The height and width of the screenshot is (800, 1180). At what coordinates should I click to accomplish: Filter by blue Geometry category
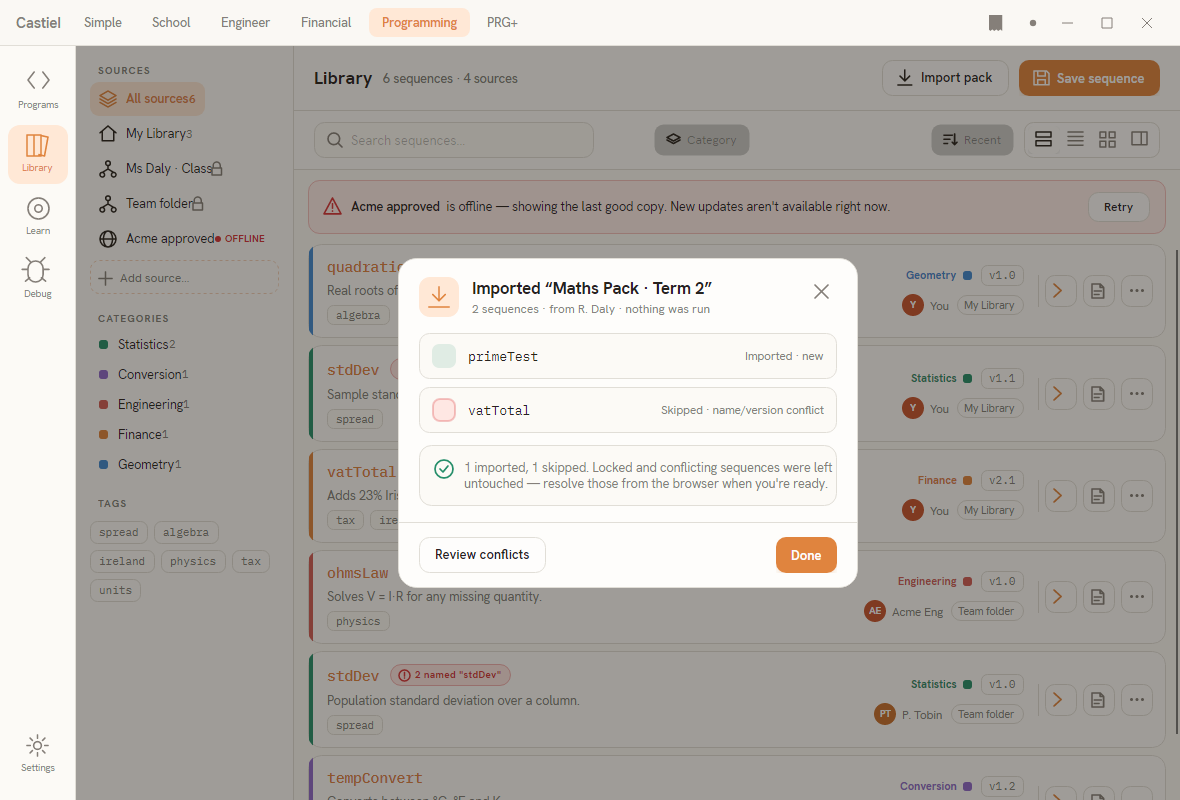[x=141, y=464]
